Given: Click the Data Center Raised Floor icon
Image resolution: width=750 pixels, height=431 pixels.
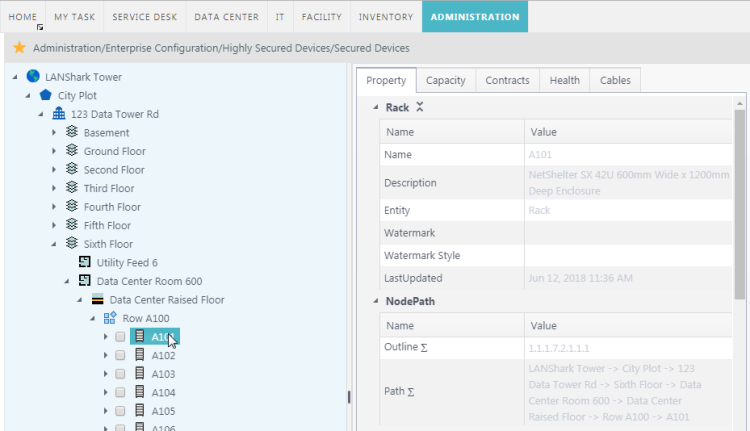Looking at the screenshot, I should tap(98, 299).
